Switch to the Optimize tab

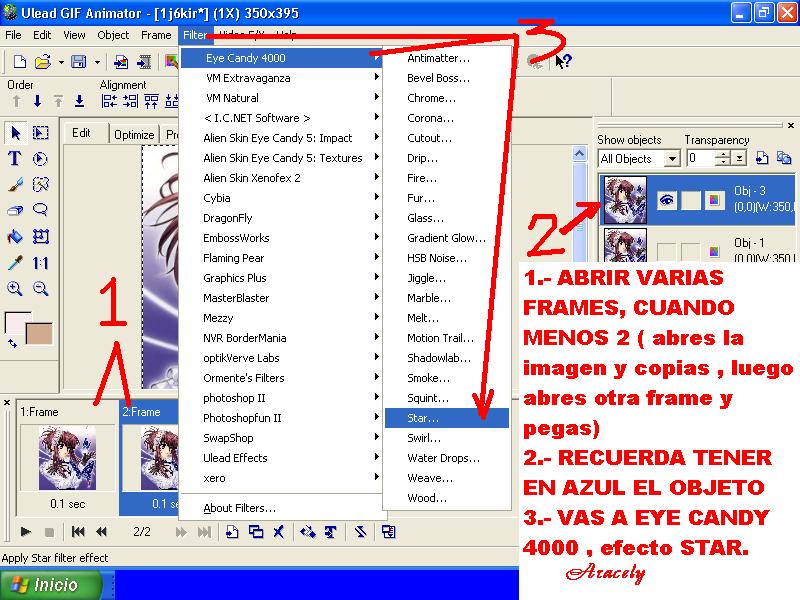click(x=134, y=135)
